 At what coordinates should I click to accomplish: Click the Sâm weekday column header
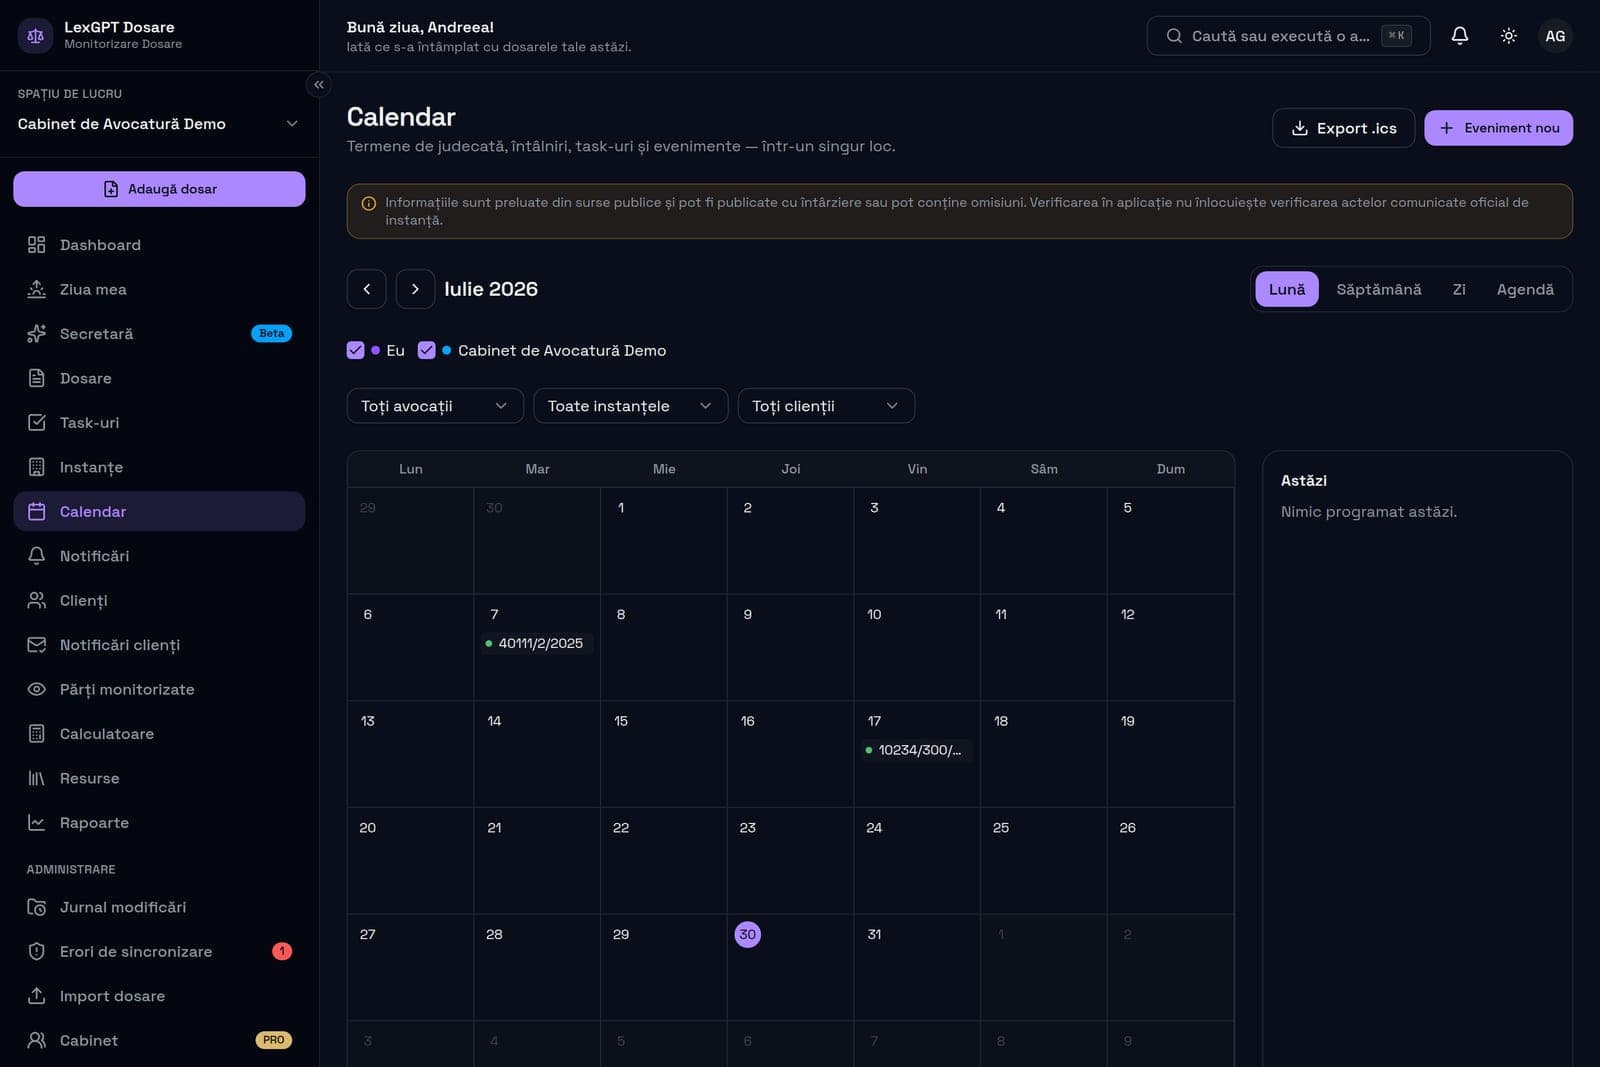(x=1044, y=469)
